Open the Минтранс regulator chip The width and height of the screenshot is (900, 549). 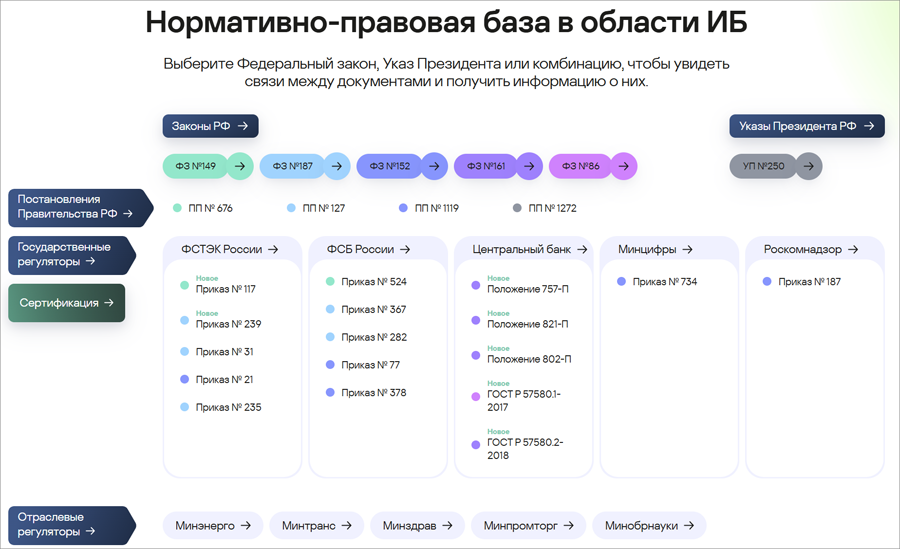(x=317, y=525)
